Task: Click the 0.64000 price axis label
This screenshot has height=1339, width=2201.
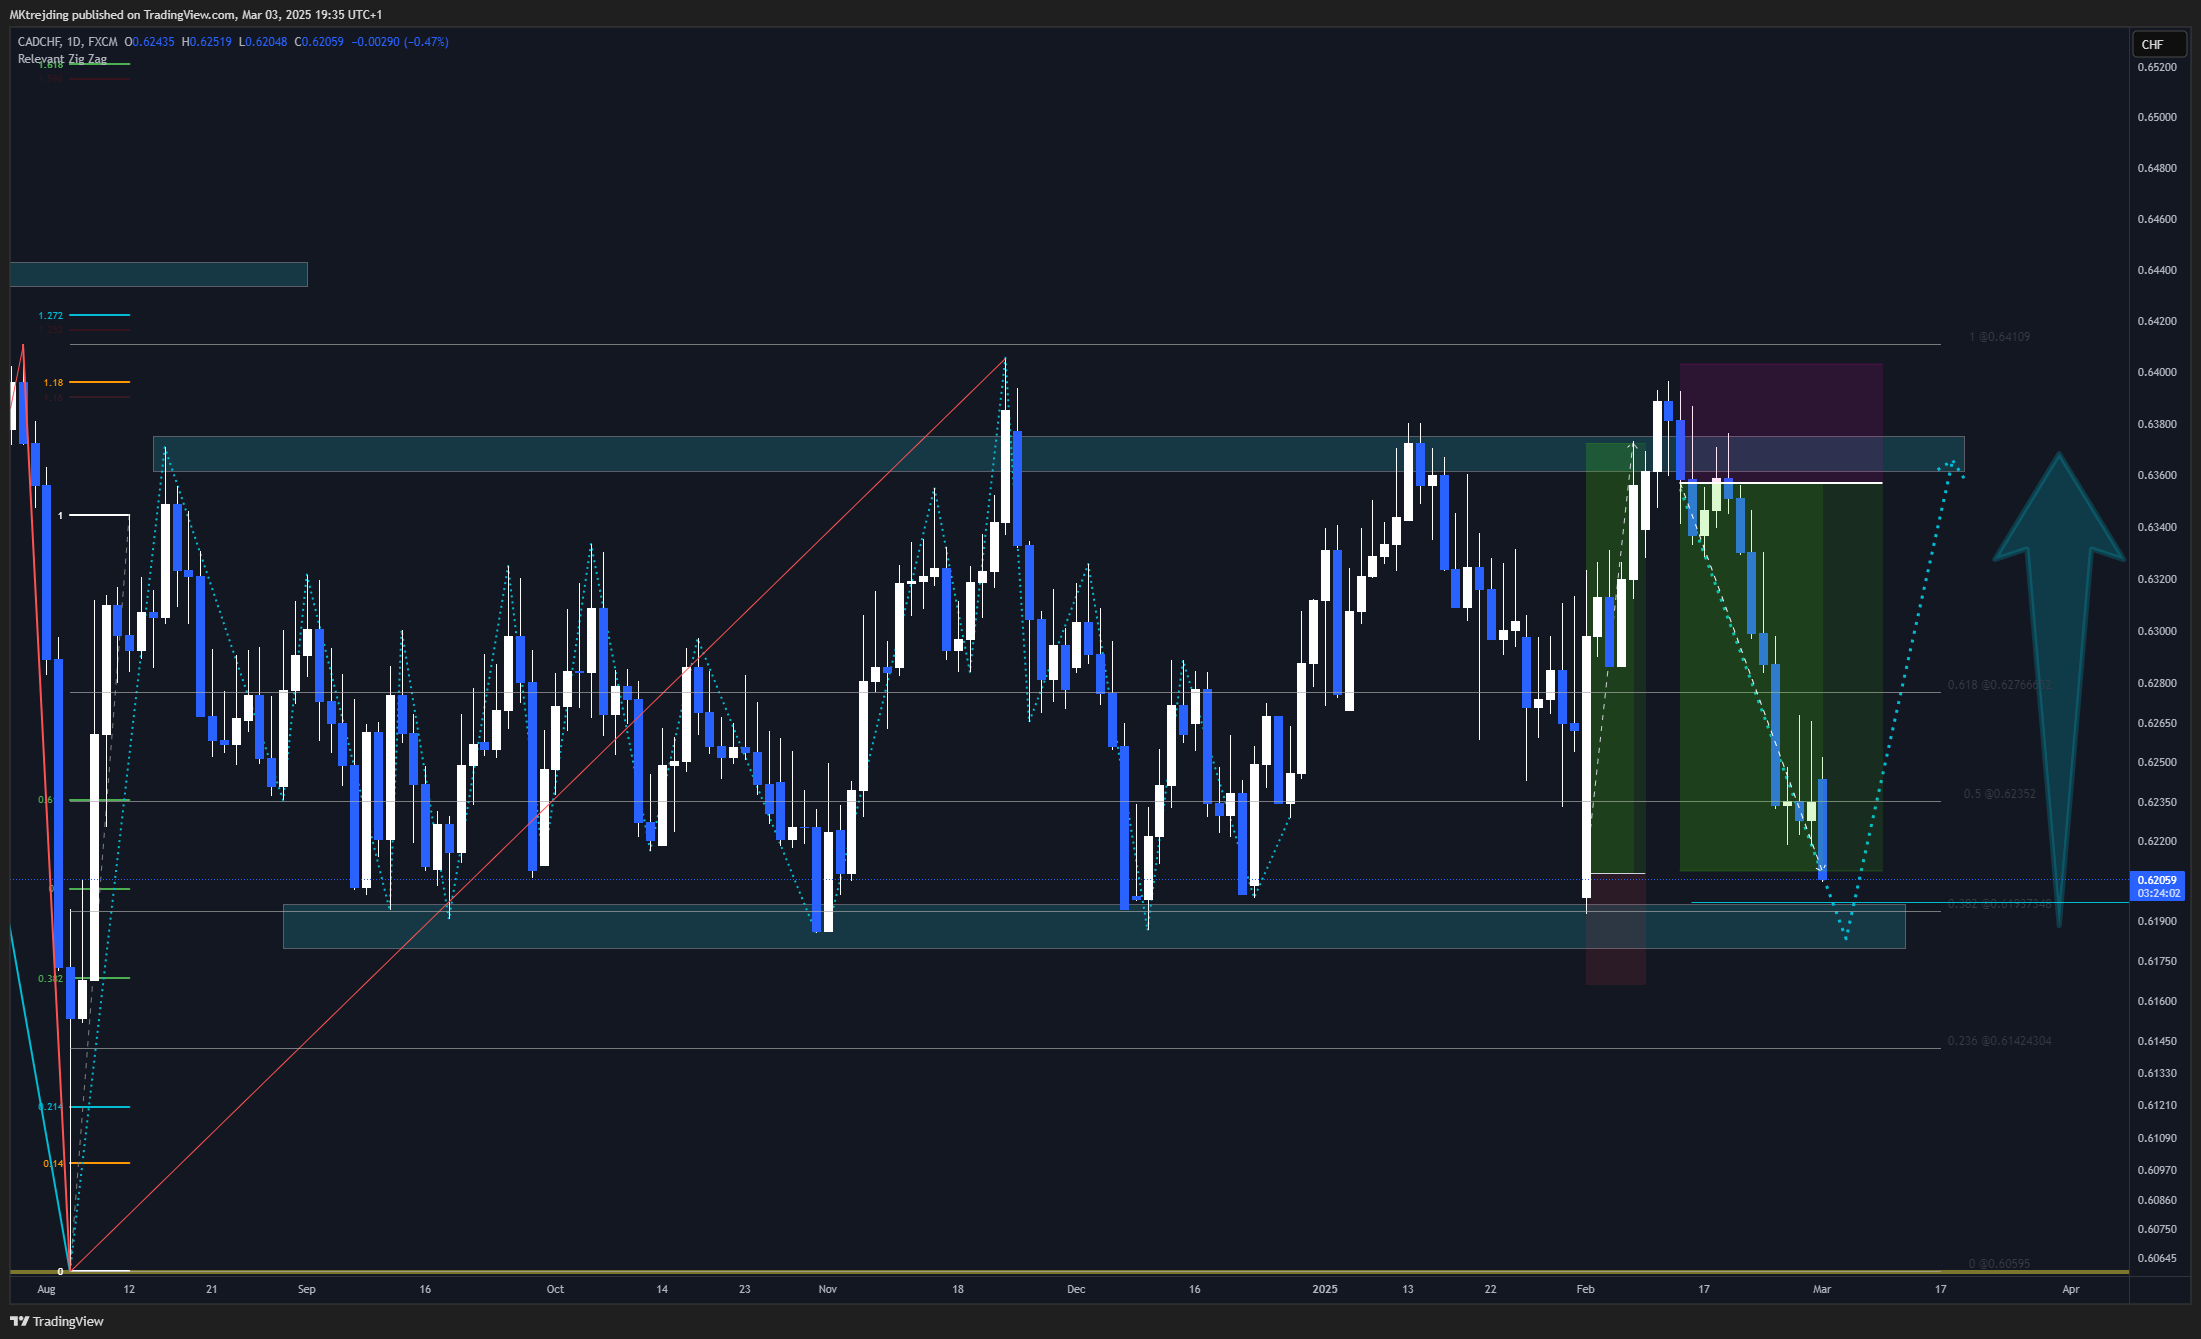Action: pos(2157,372)
